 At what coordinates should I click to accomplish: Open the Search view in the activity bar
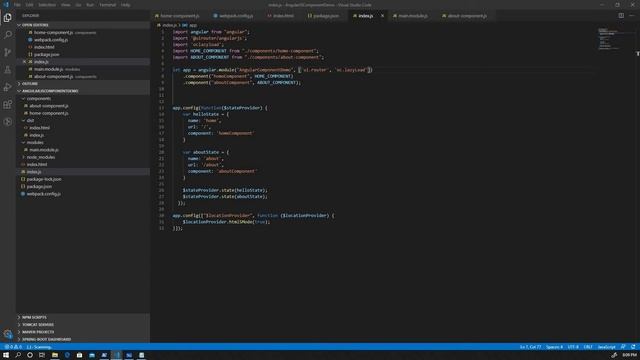(x=7, y=35)
